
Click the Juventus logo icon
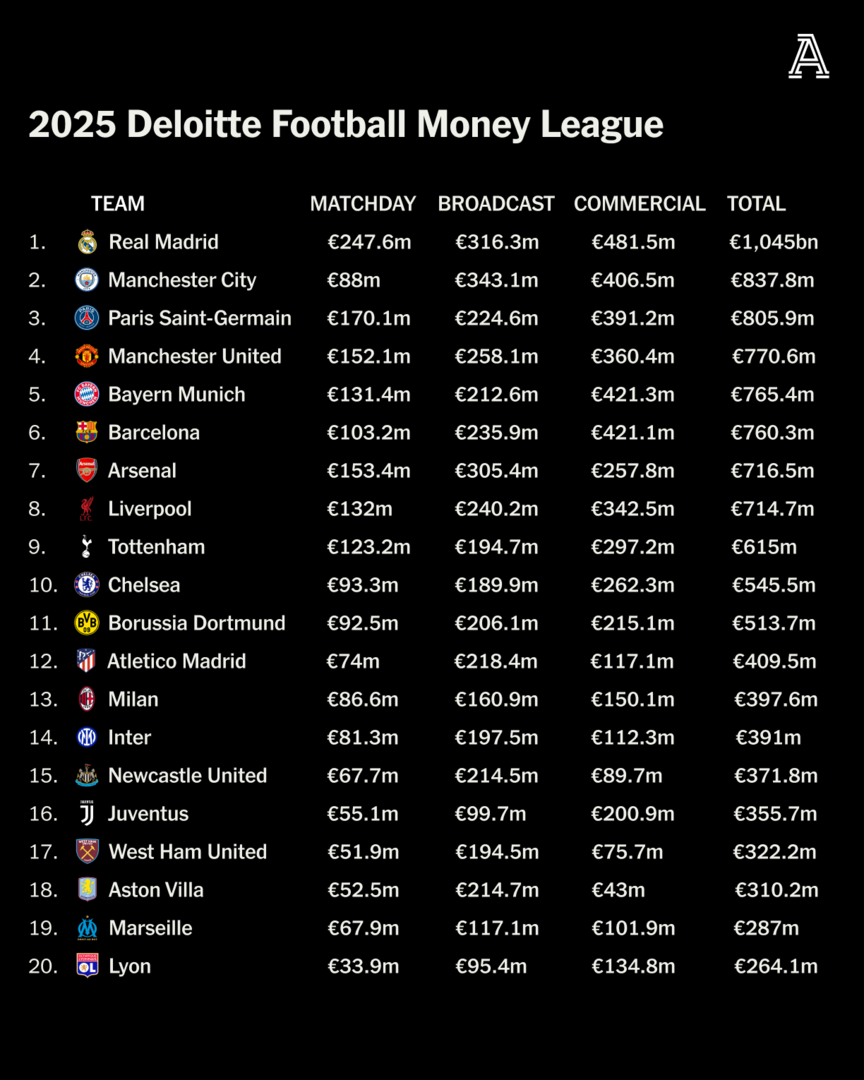[87, 813]
